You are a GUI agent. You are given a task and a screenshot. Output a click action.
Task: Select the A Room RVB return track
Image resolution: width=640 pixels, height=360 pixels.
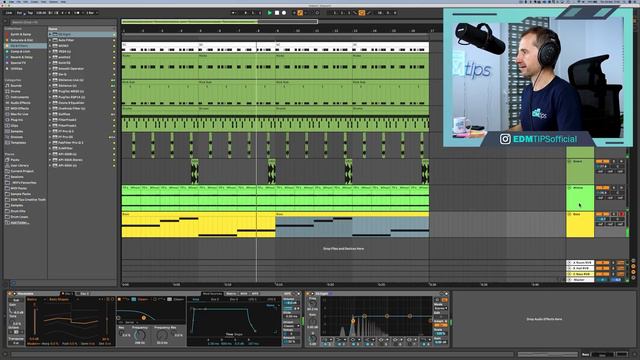pyautogui.click(x=580, y=262)
